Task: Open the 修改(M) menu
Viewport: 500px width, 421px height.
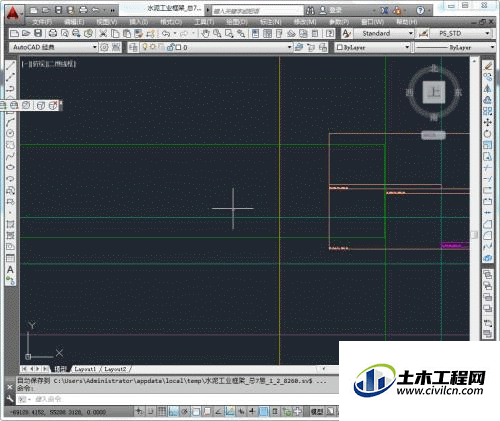Action: click(305, 22)
